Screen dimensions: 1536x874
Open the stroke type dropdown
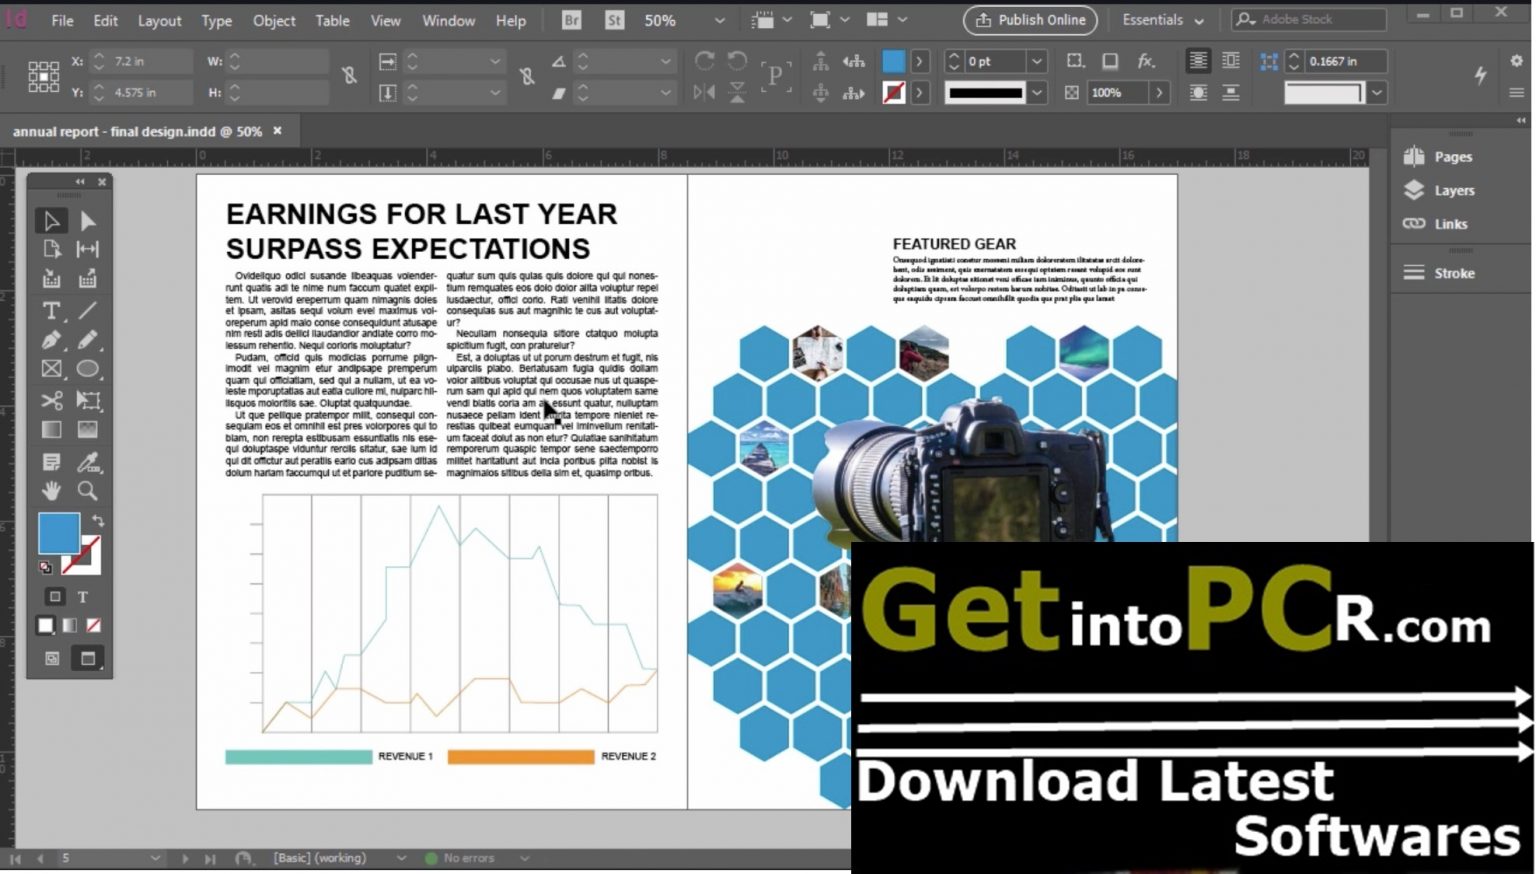point(1037,92)
